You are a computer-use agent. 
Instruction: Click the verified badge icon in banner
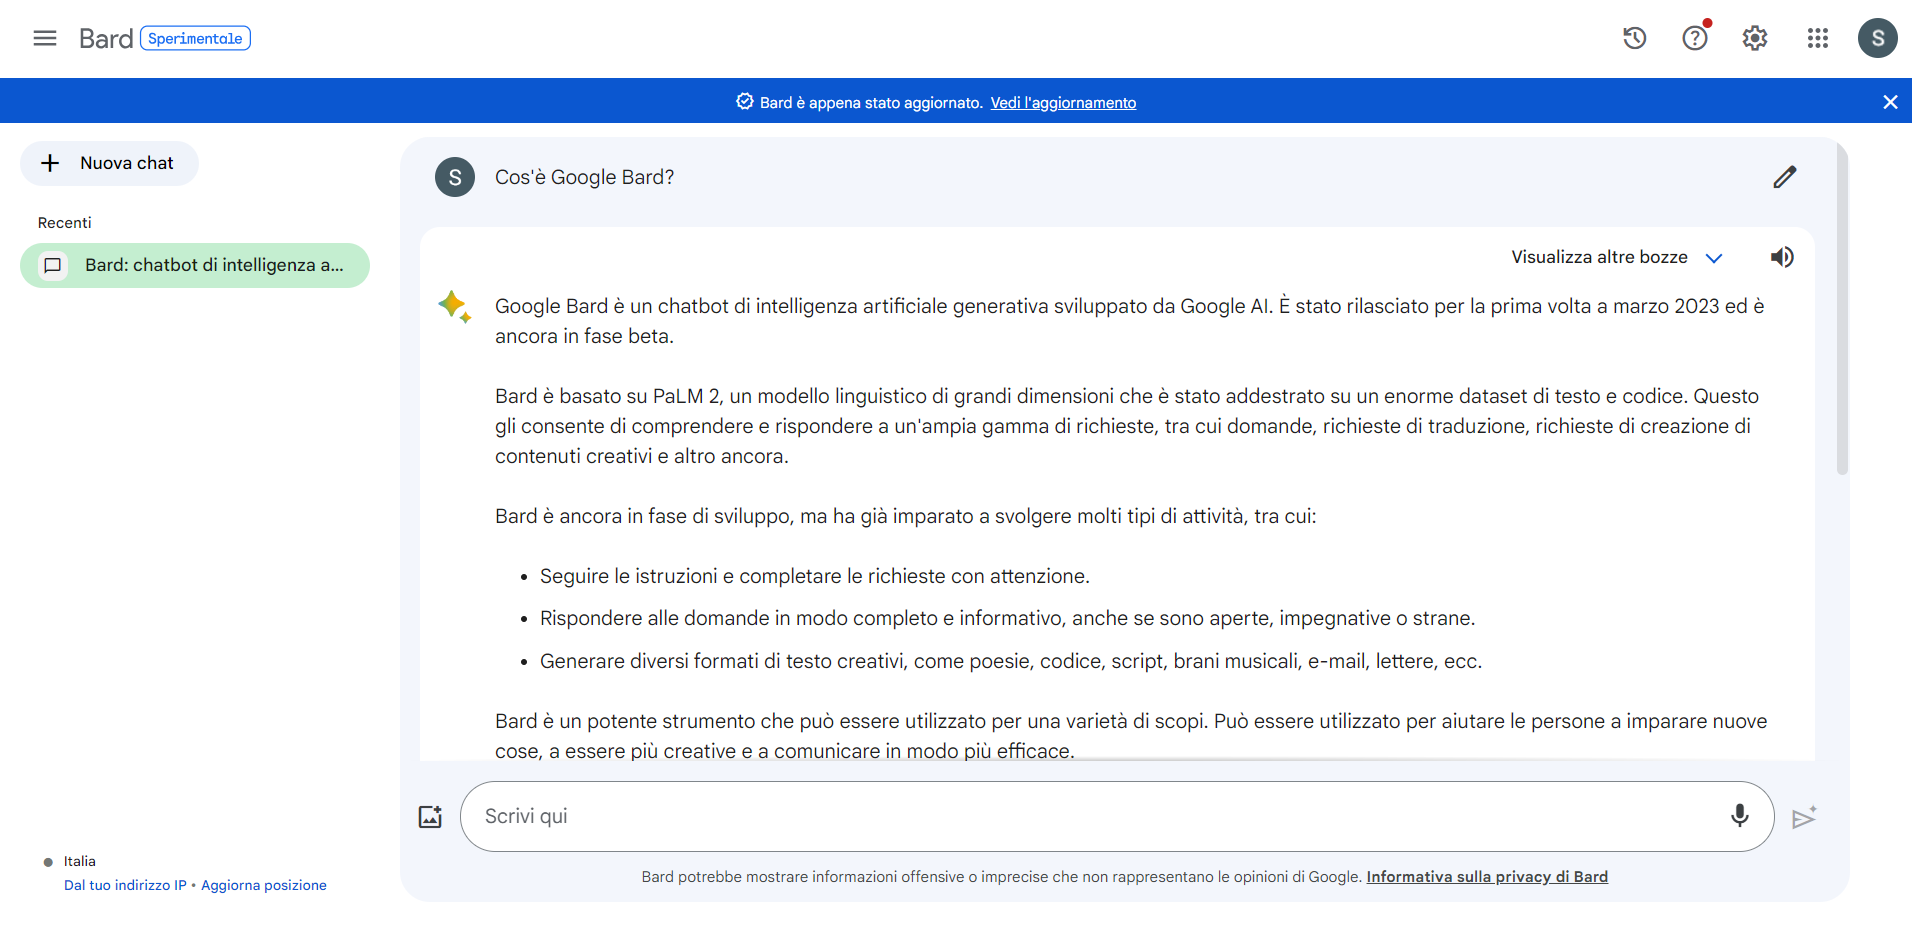(745, 102)
